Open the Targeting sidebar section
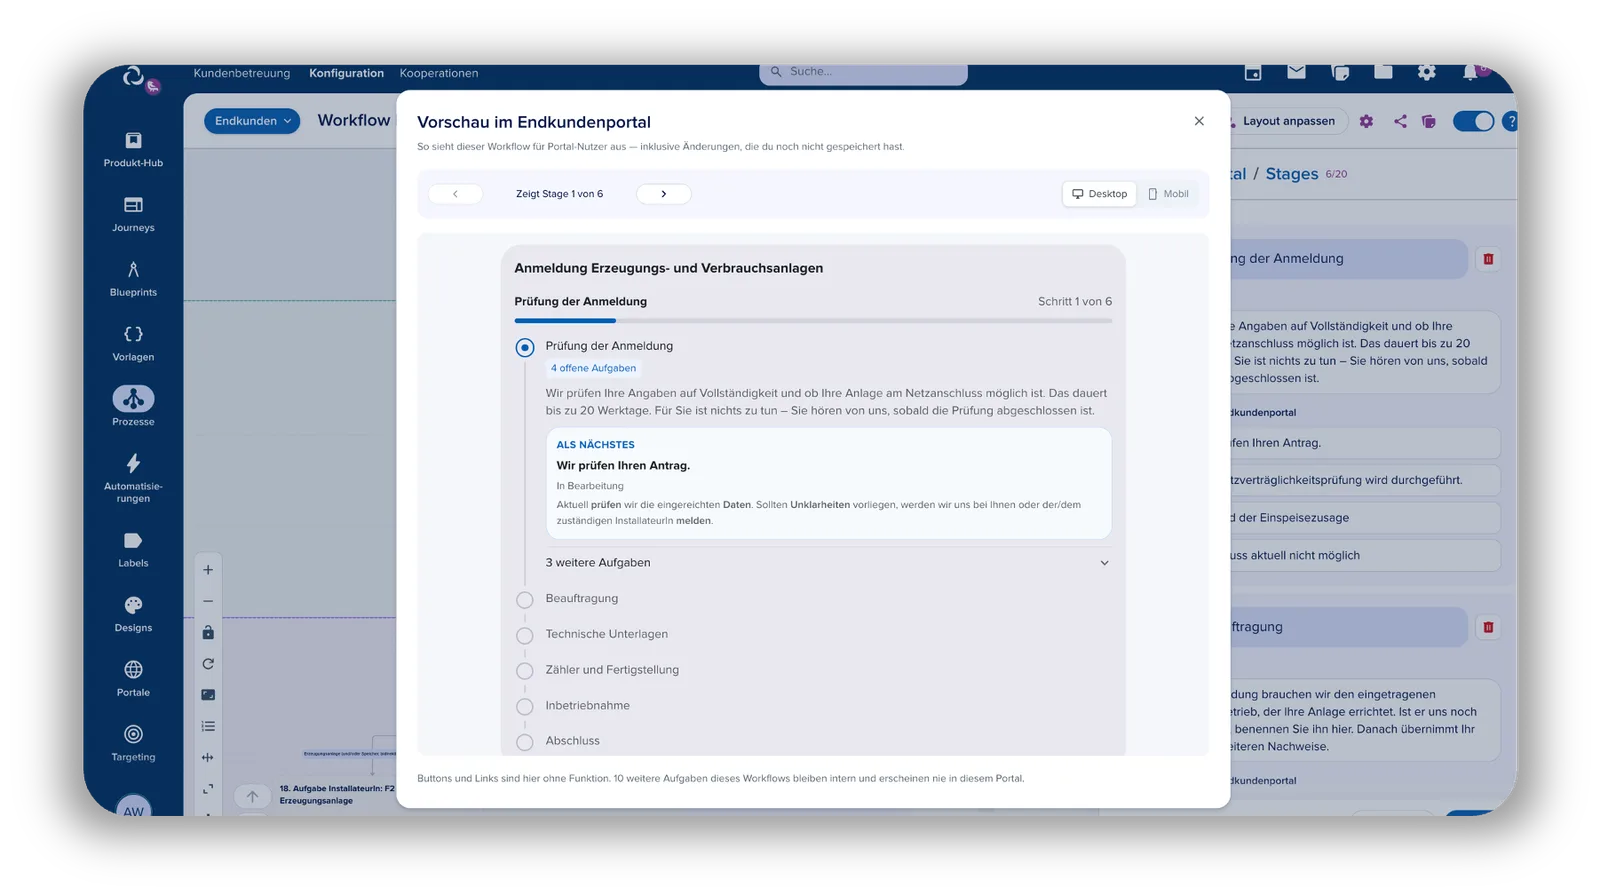This screenshot has width=1600, height=895. [133, 744]
